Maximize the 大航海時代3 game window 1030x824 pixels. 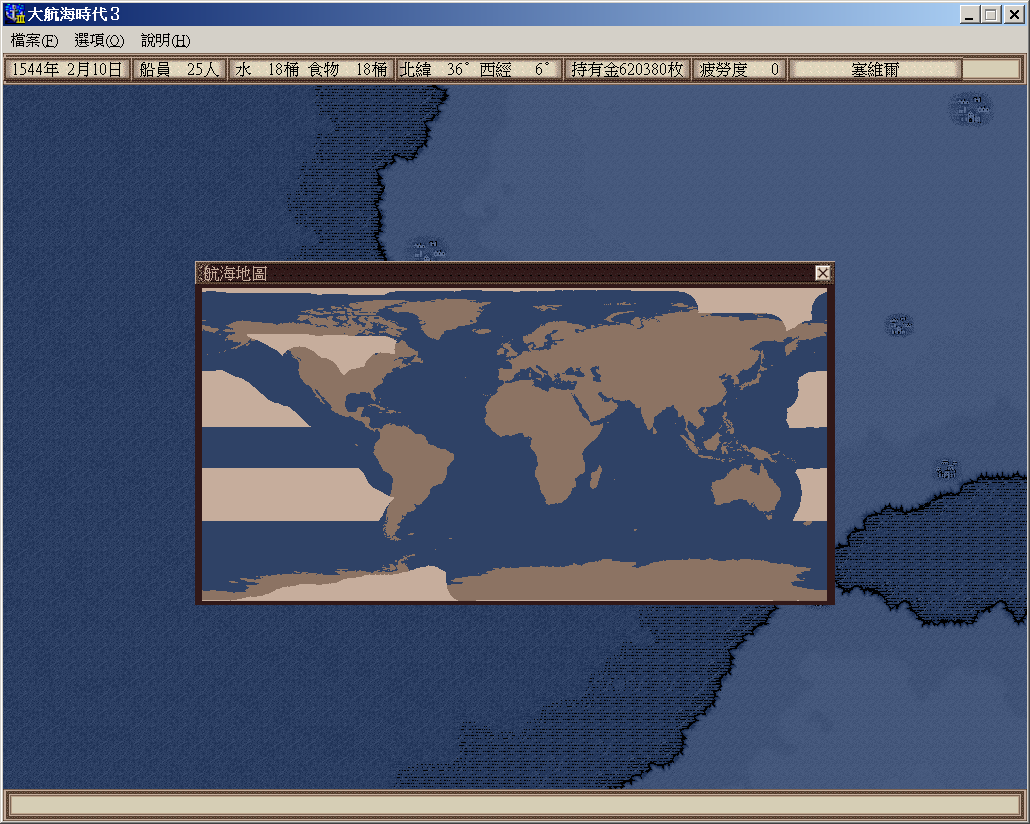click(x=990, y=15)
